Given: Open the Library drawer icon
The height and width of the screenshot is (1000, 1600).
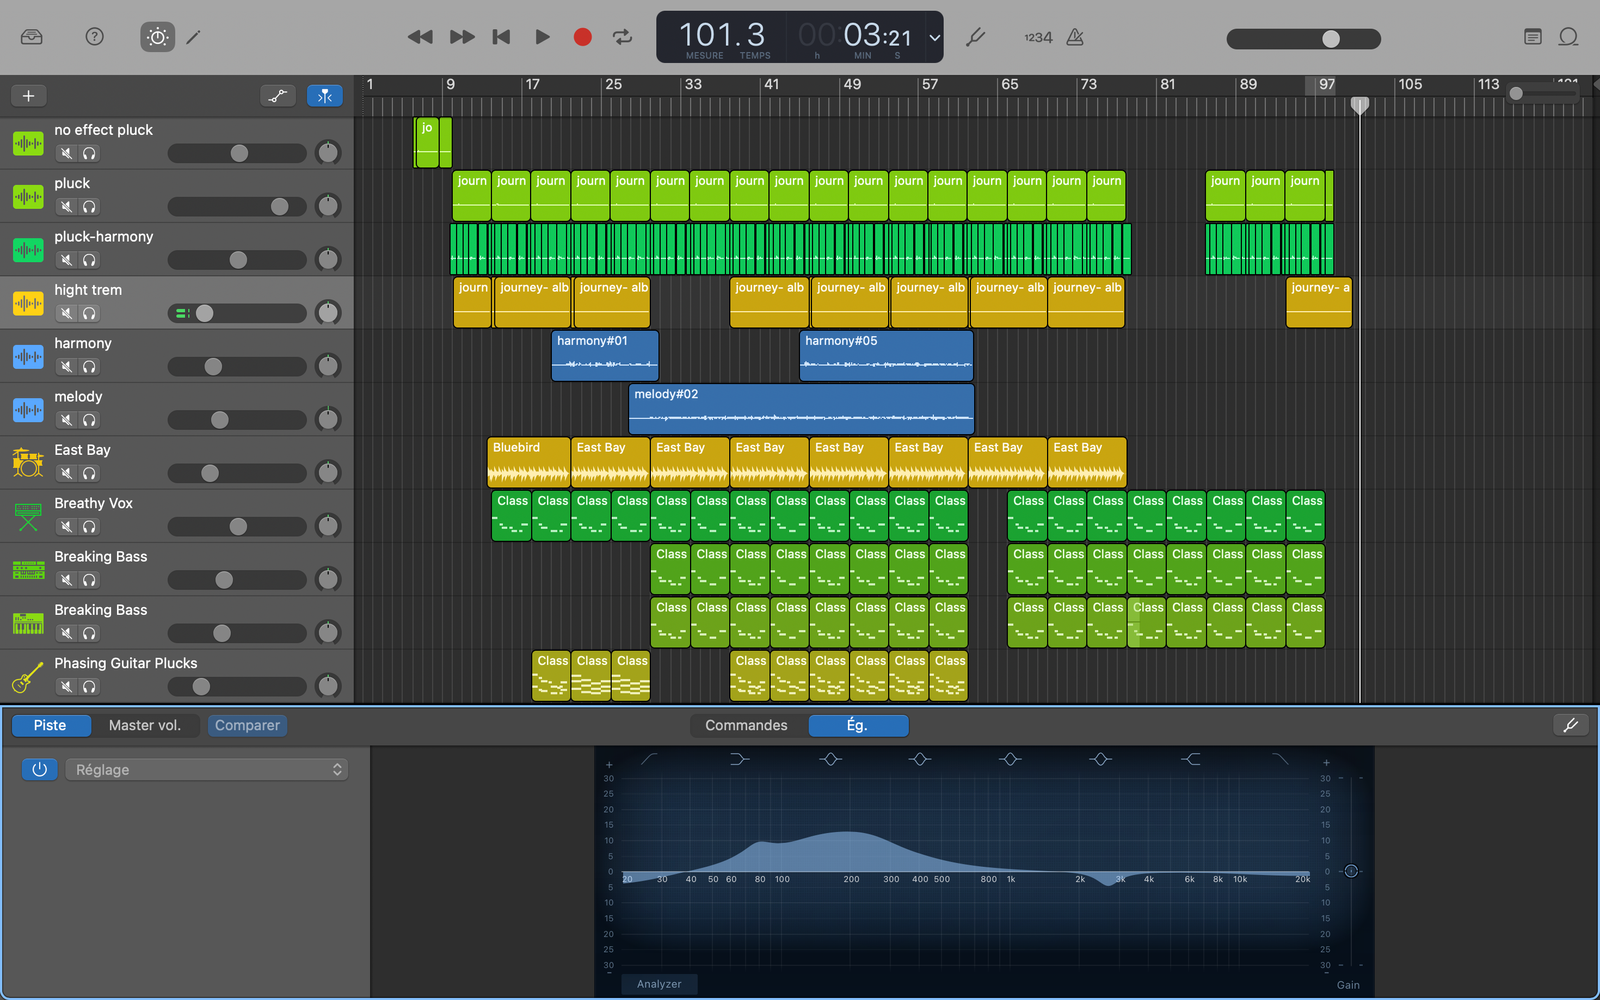Looking at the screenshot, I should click(x=32, y=37).
